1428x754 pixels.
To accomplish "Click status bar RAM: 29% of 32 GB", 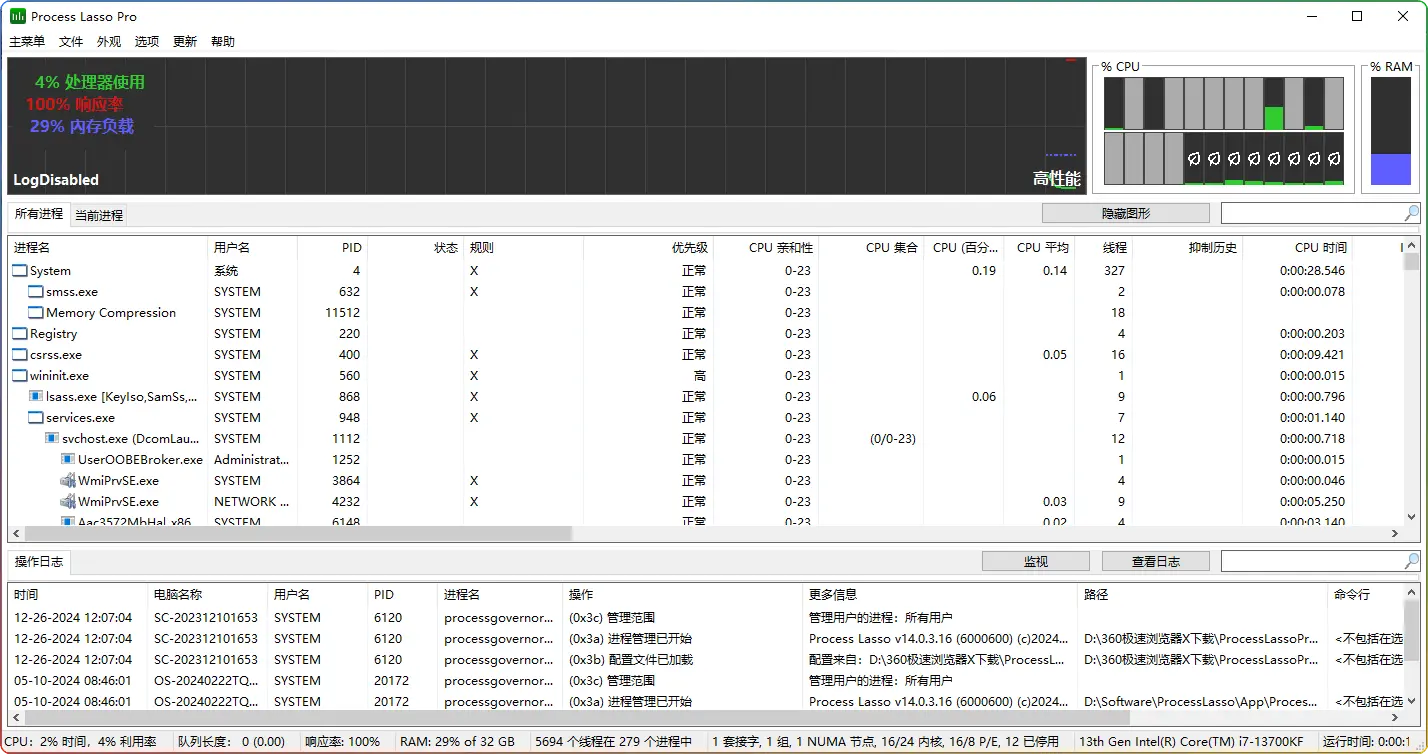I will click(458, 742).
